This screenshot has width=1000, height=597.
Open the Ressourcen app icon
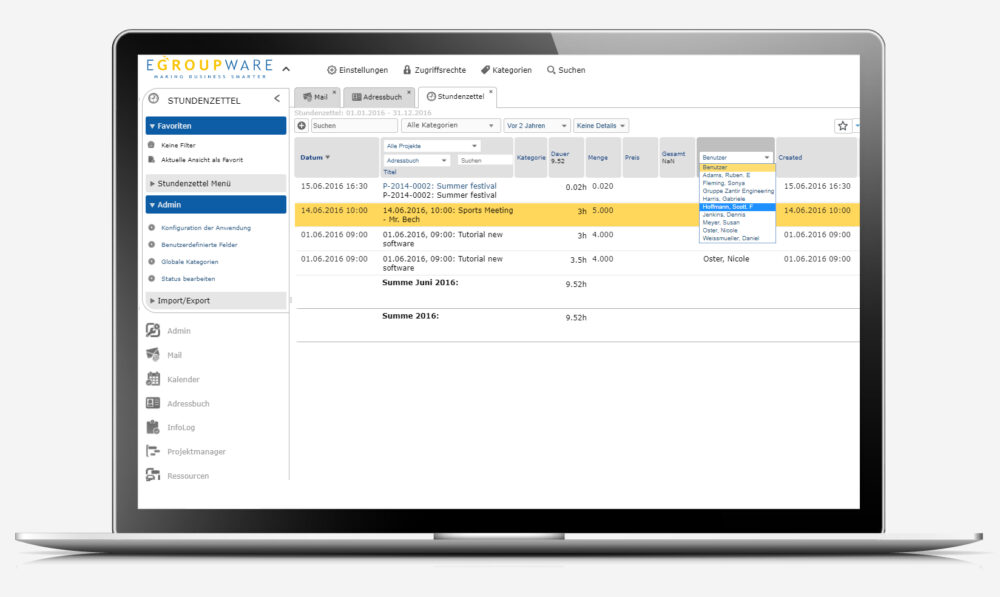[x=153, y=475]
